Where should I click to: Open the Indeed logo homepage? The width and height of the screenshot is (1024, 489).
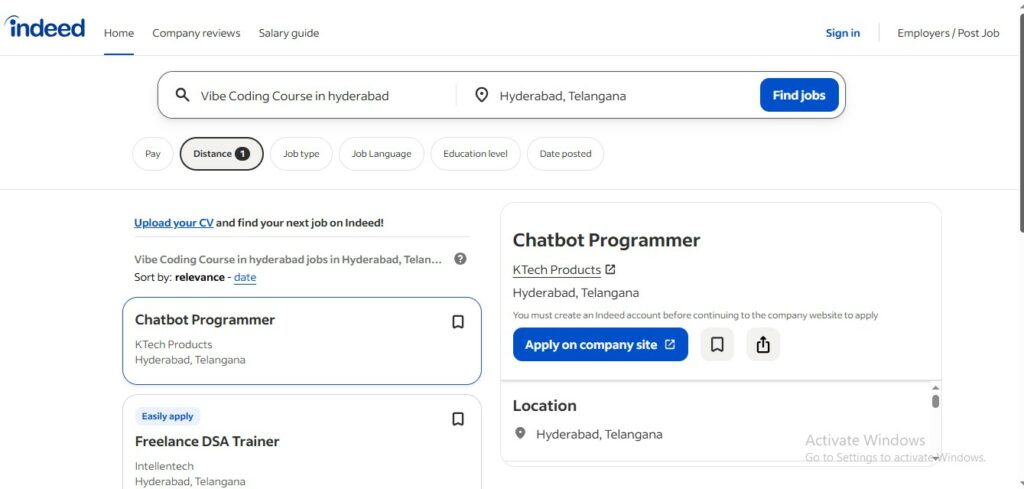[45, 27]
